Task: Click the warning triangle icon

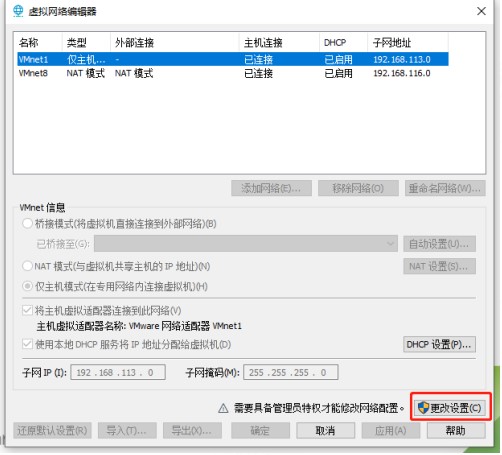Action: 223,408
